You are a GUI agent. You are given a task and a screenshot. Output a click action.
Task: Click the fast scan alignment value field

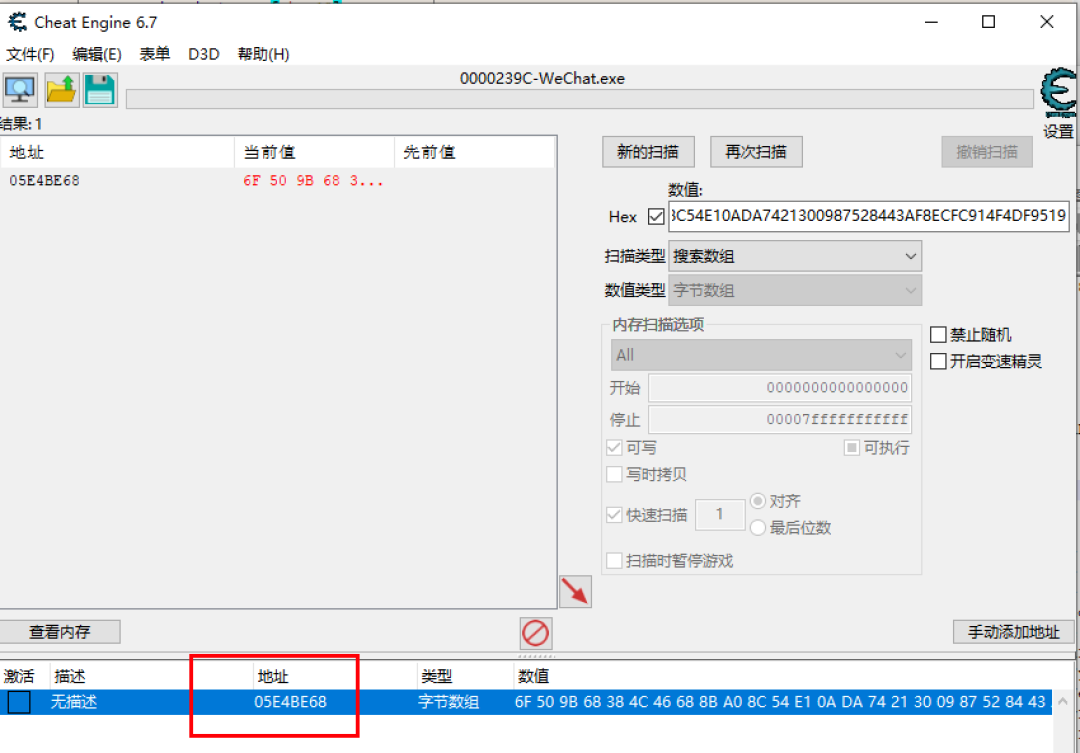(720, 515)
